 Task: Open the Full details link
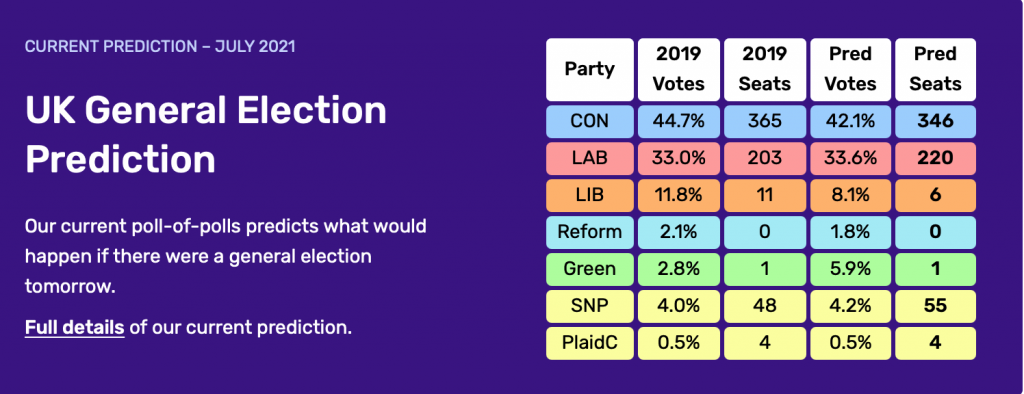click(74, 327)
